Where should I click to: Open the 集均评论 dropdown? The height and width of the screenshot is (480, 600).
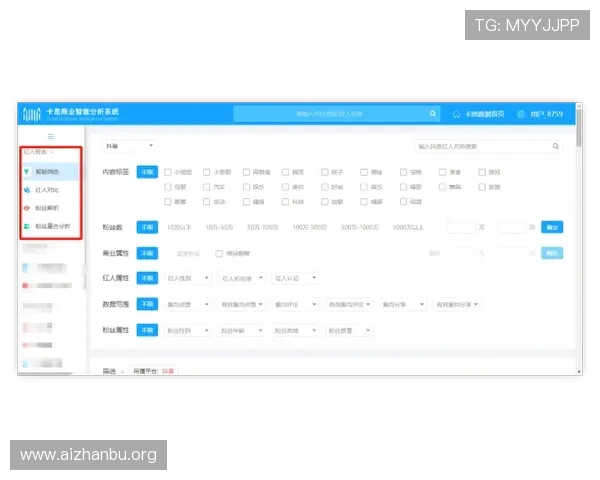[x=295, y=305]
